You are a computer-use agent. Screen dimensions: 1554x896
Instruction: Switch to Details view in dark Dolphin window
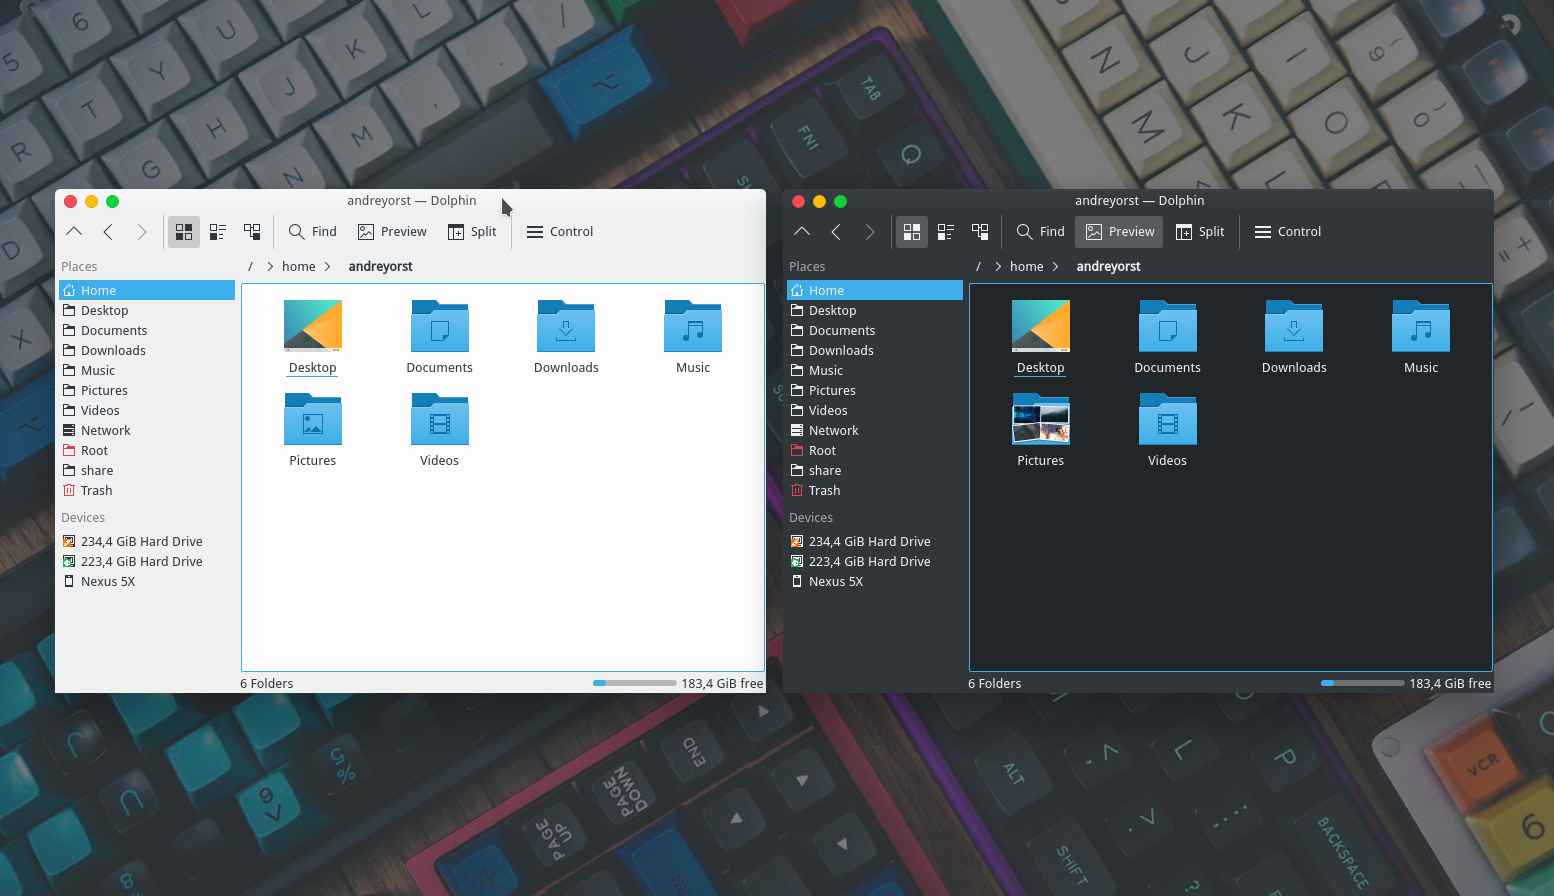(980, 232)
